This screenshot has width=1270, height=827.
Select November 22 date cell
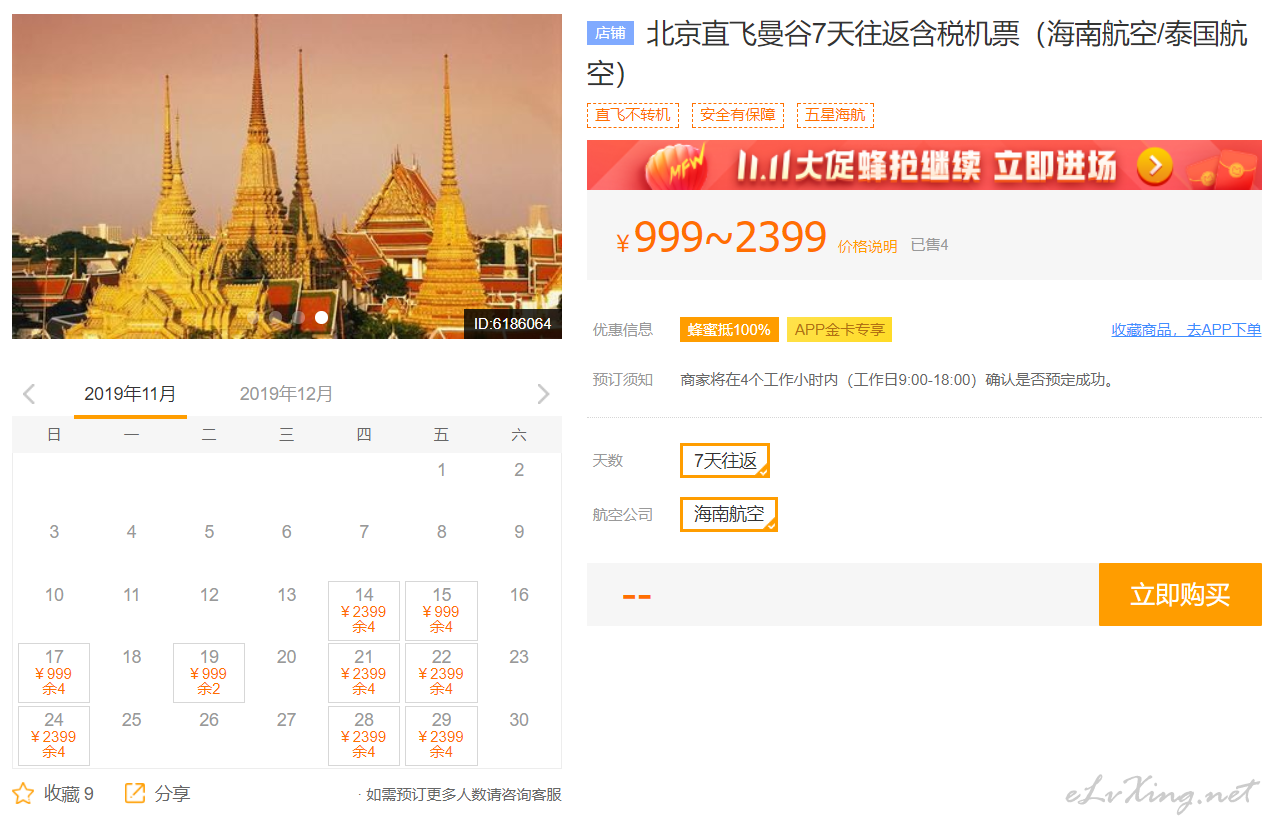coord(441,673)
